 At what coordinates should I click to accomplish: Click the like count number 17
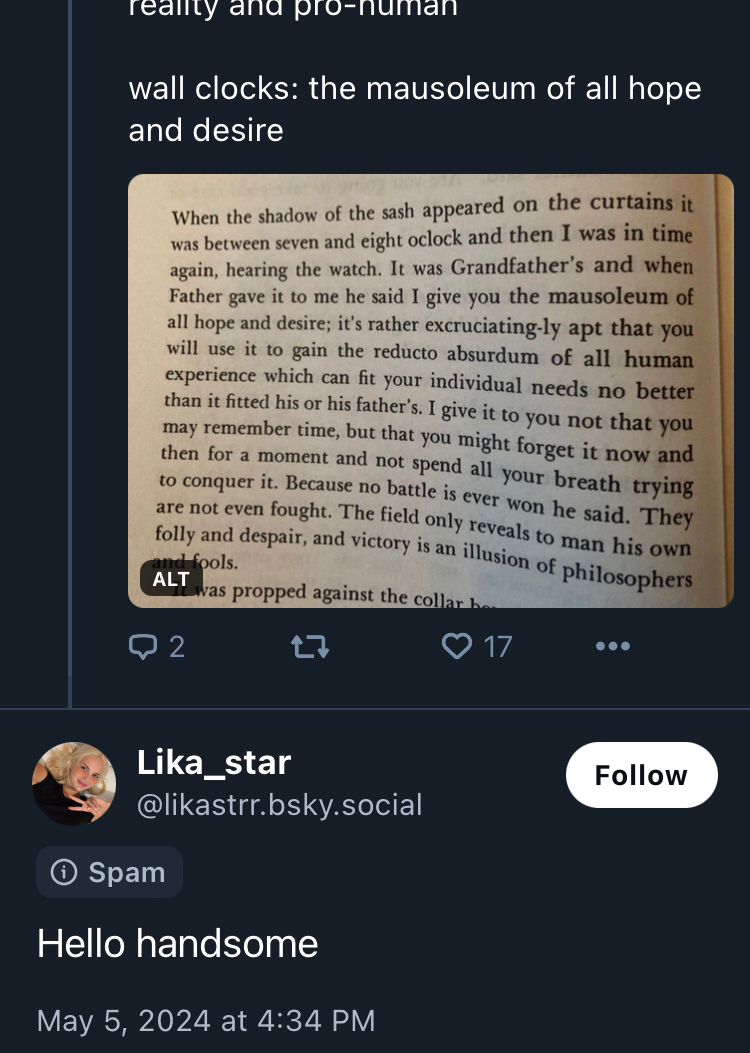(498, 647)
